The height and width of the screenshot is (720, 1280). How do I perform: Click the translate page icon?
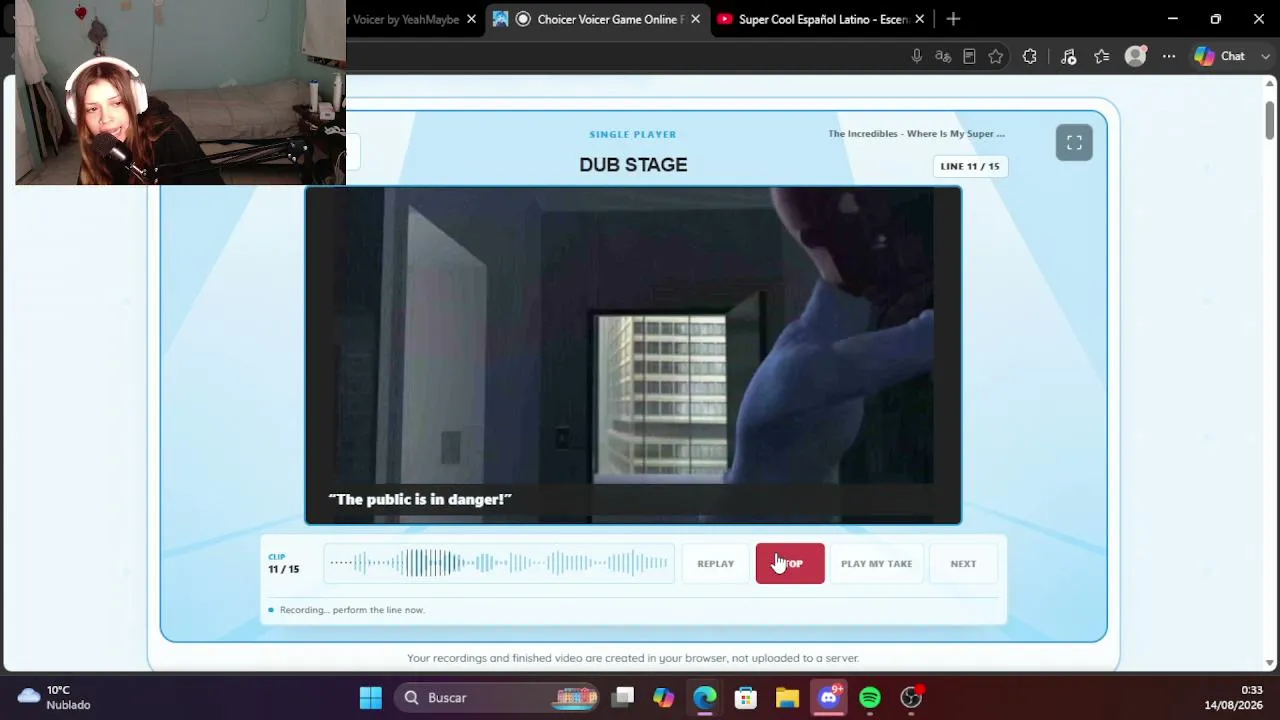pyautogui.click(x=943, y=57)
